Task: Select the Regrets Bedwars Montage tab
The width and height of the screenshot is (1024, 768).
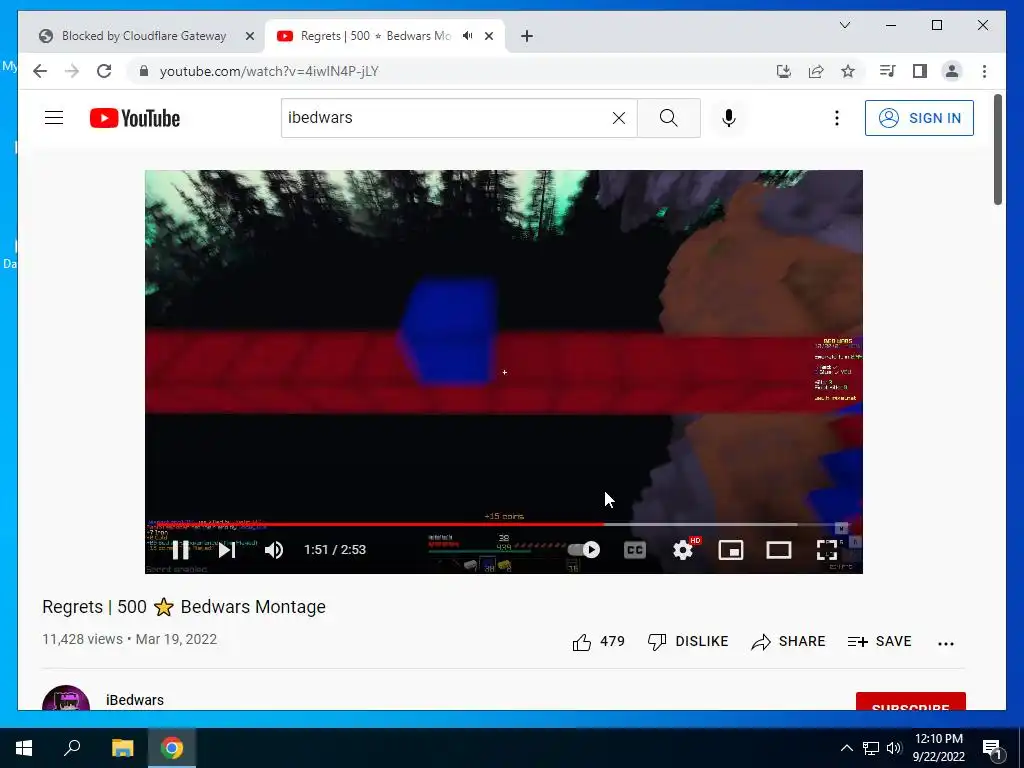Action: [x=375, y=36]
